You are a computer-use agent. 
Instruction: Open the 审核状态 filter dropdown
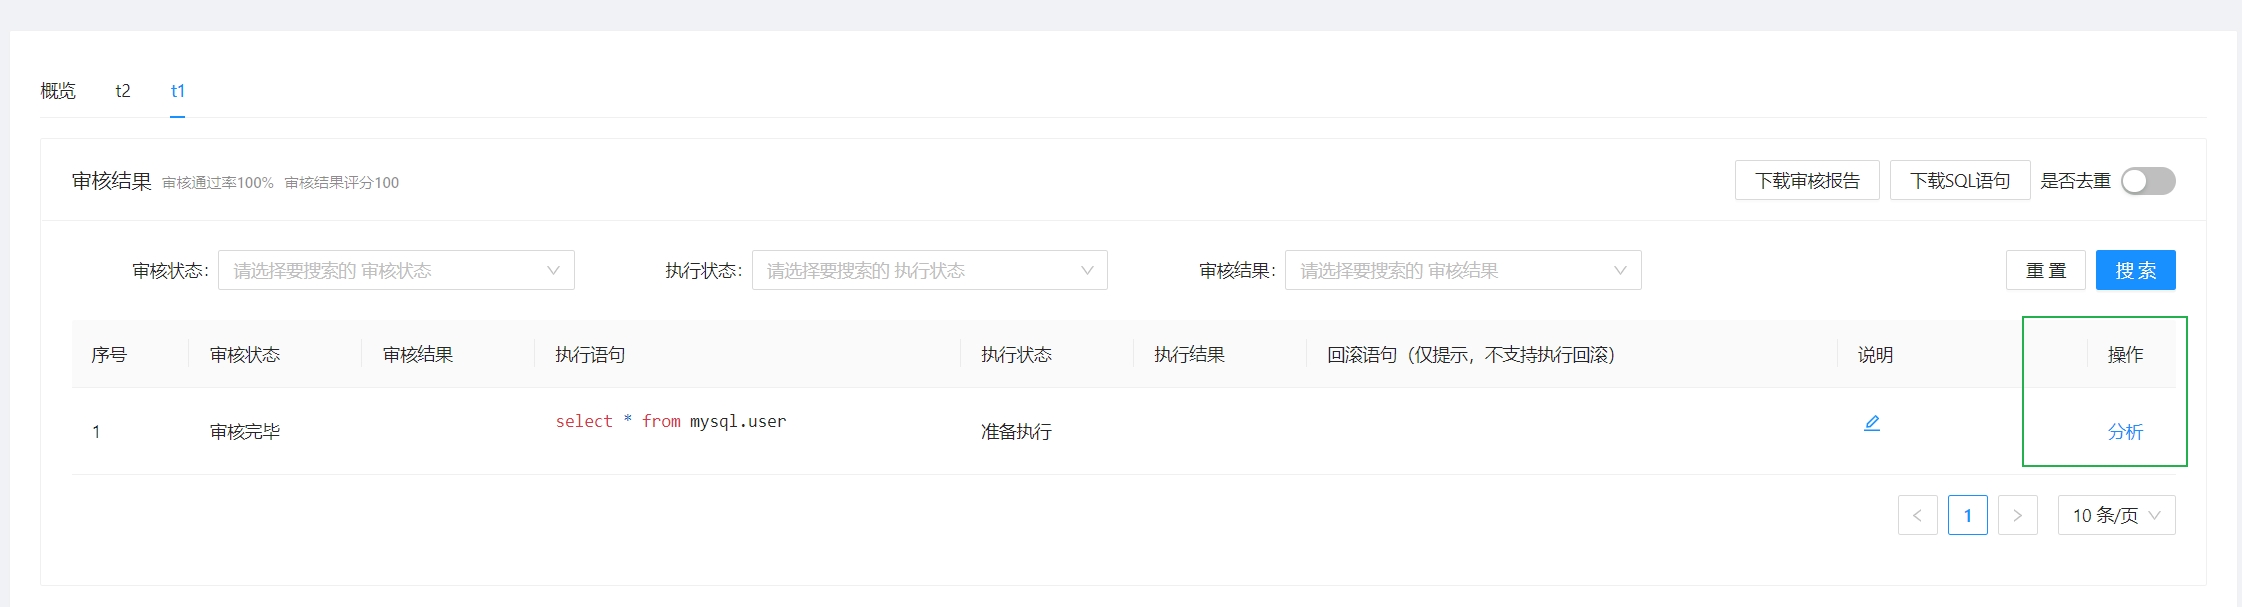(x=396, y=270)
